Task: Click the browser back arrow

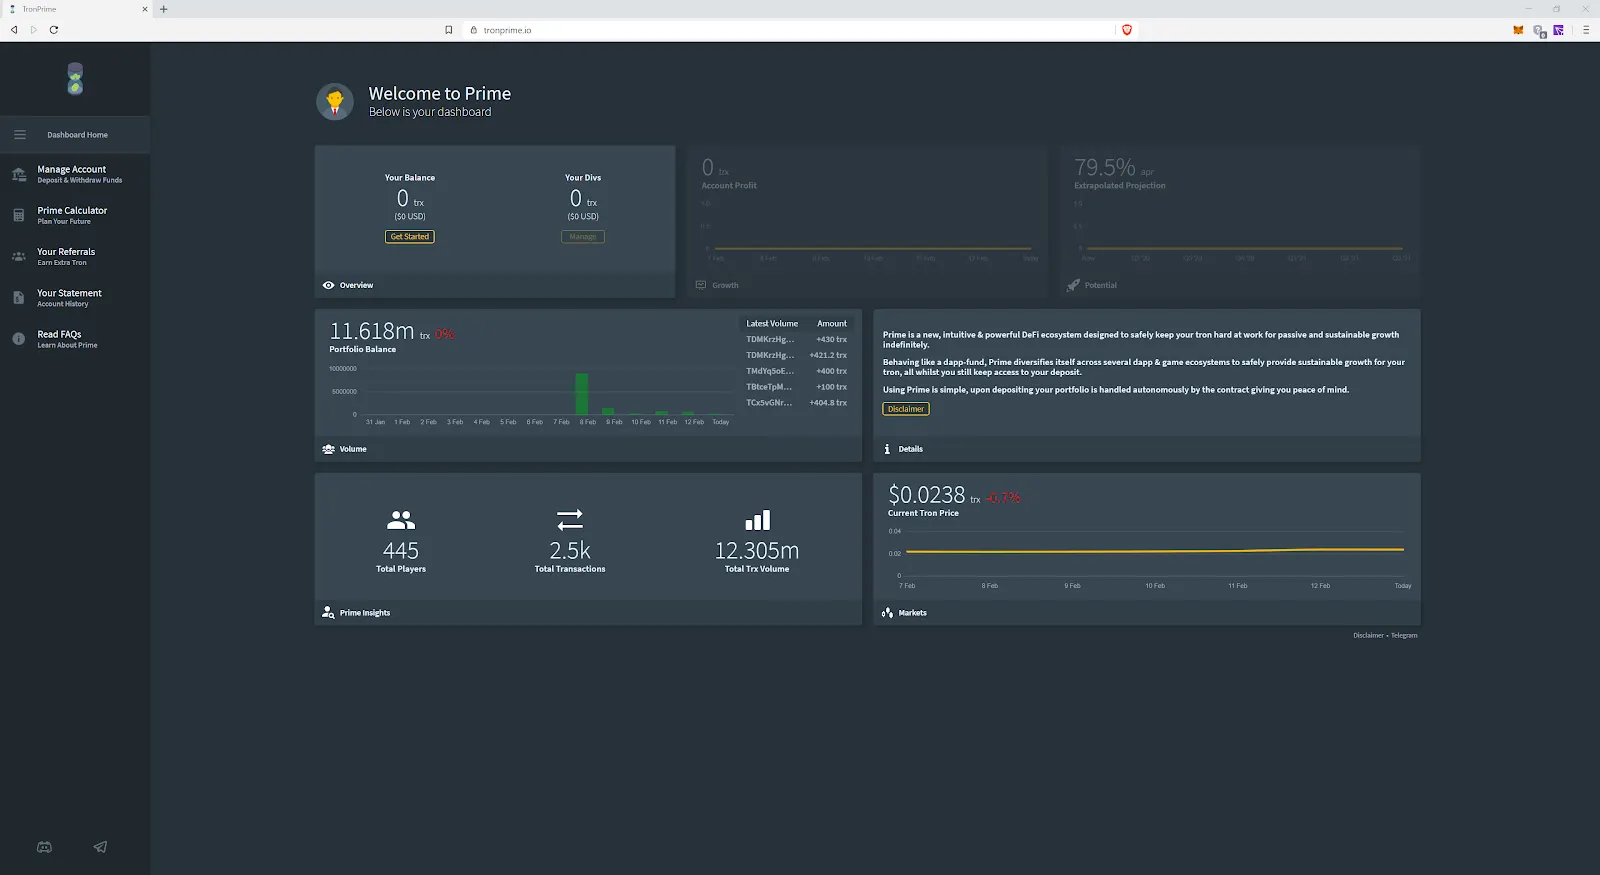Action: (x=14, y=30)
